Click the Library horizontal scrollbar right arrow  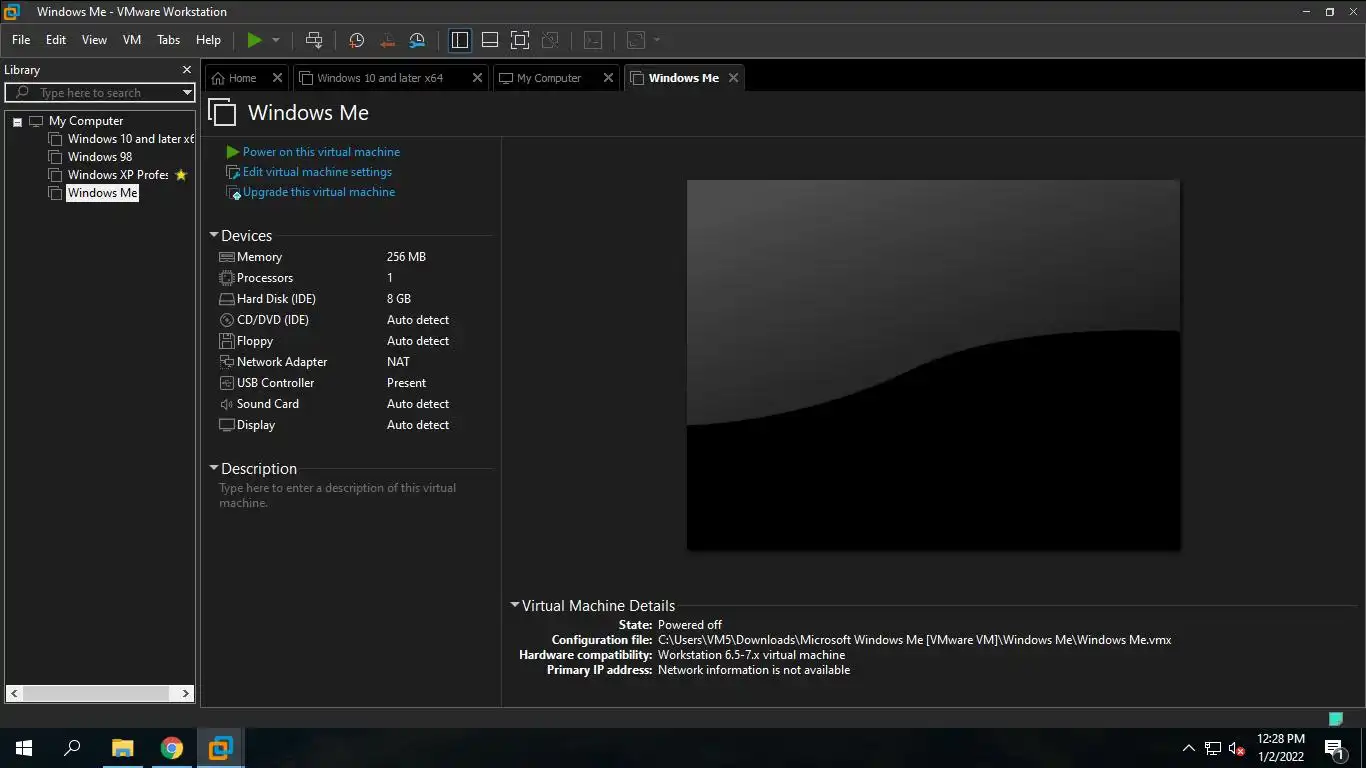click(186, 693)
